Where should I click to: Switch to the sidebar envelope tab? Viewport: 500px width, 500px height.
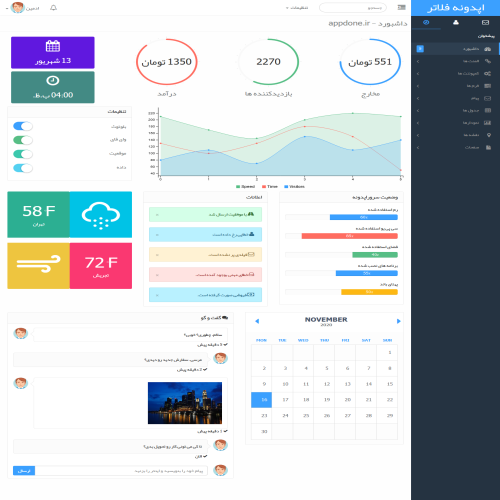click(485, 23)
